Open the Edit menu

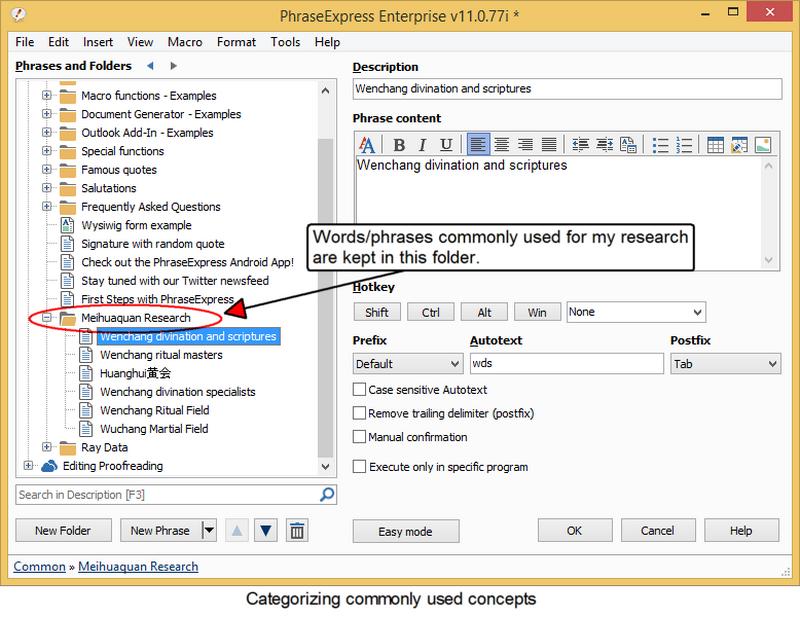coord(58,42)
